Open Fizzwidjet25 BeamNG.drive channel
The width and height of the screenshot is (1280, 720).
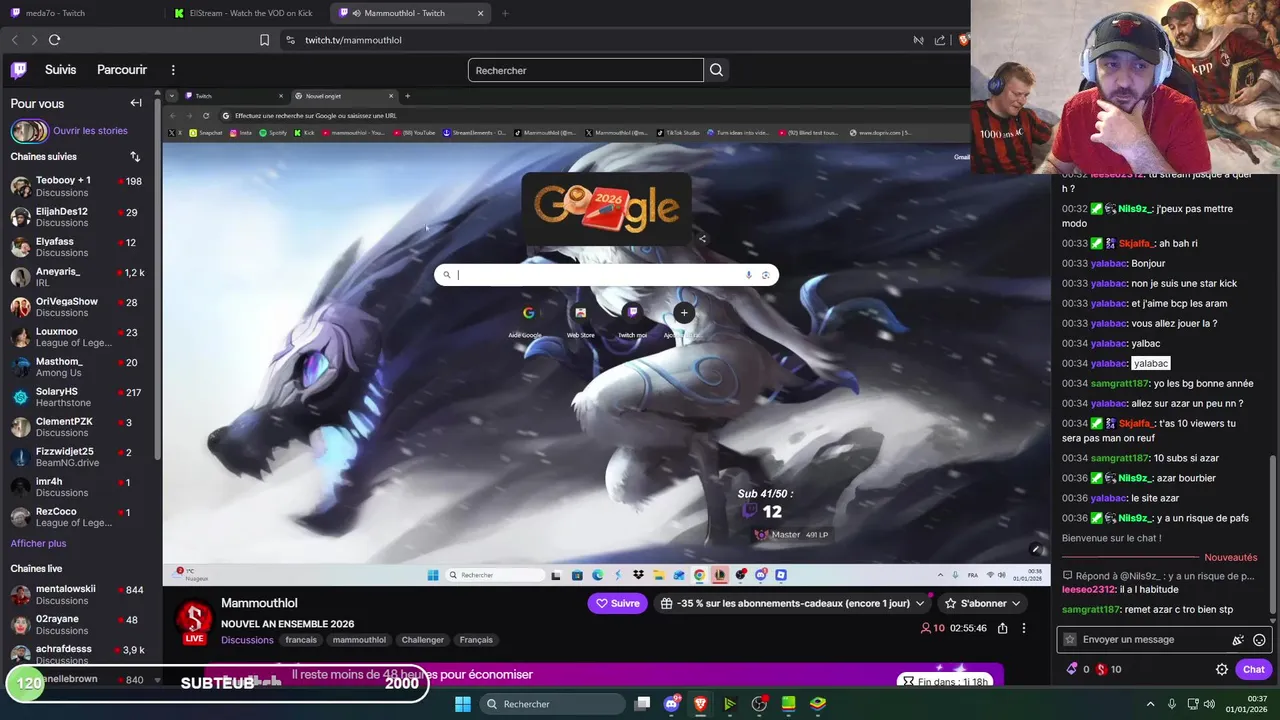coord(78,457)
